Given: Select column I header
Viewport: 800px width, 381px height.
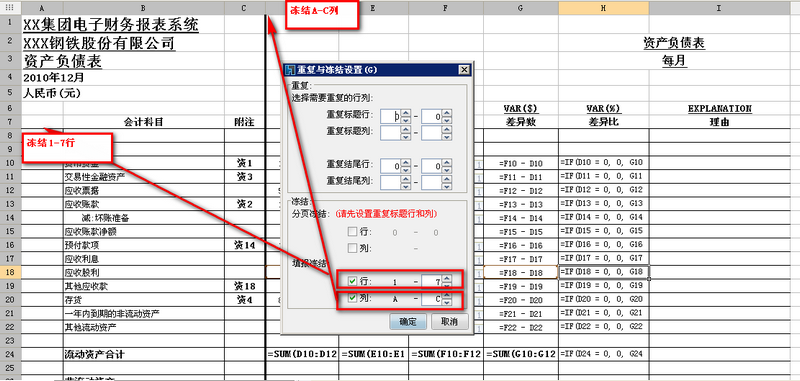Looking at the screenshot, I should tap(719, 8).
